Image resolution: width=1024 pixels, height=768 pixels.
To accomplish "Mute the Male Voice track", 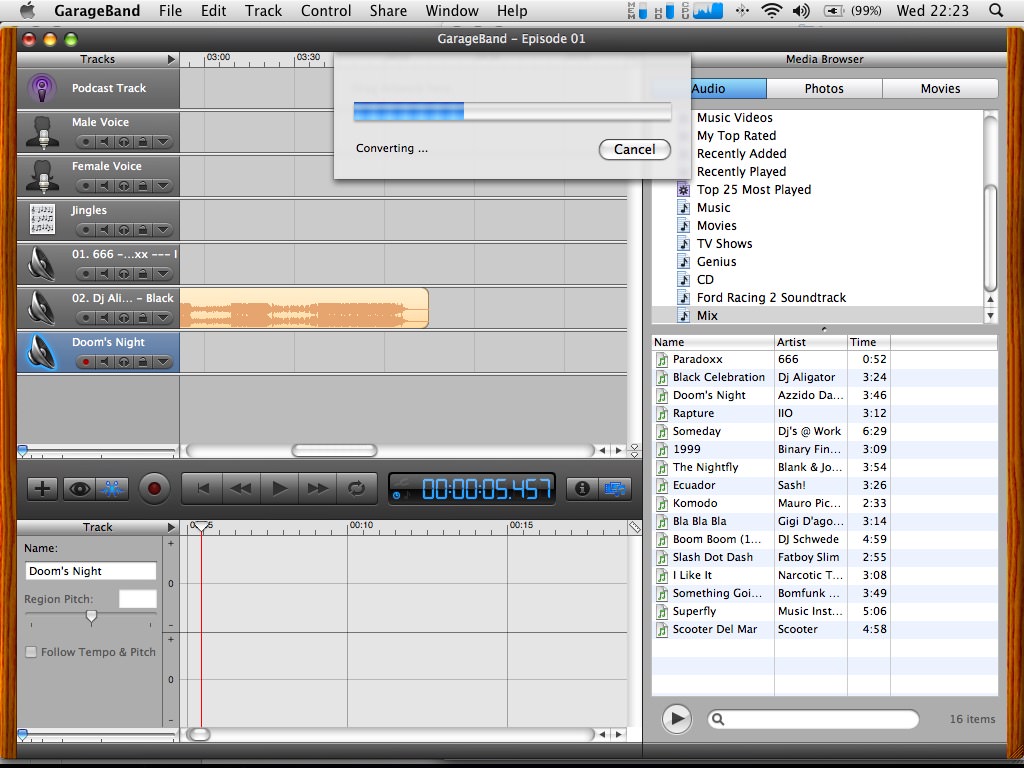I will [104, 142].
